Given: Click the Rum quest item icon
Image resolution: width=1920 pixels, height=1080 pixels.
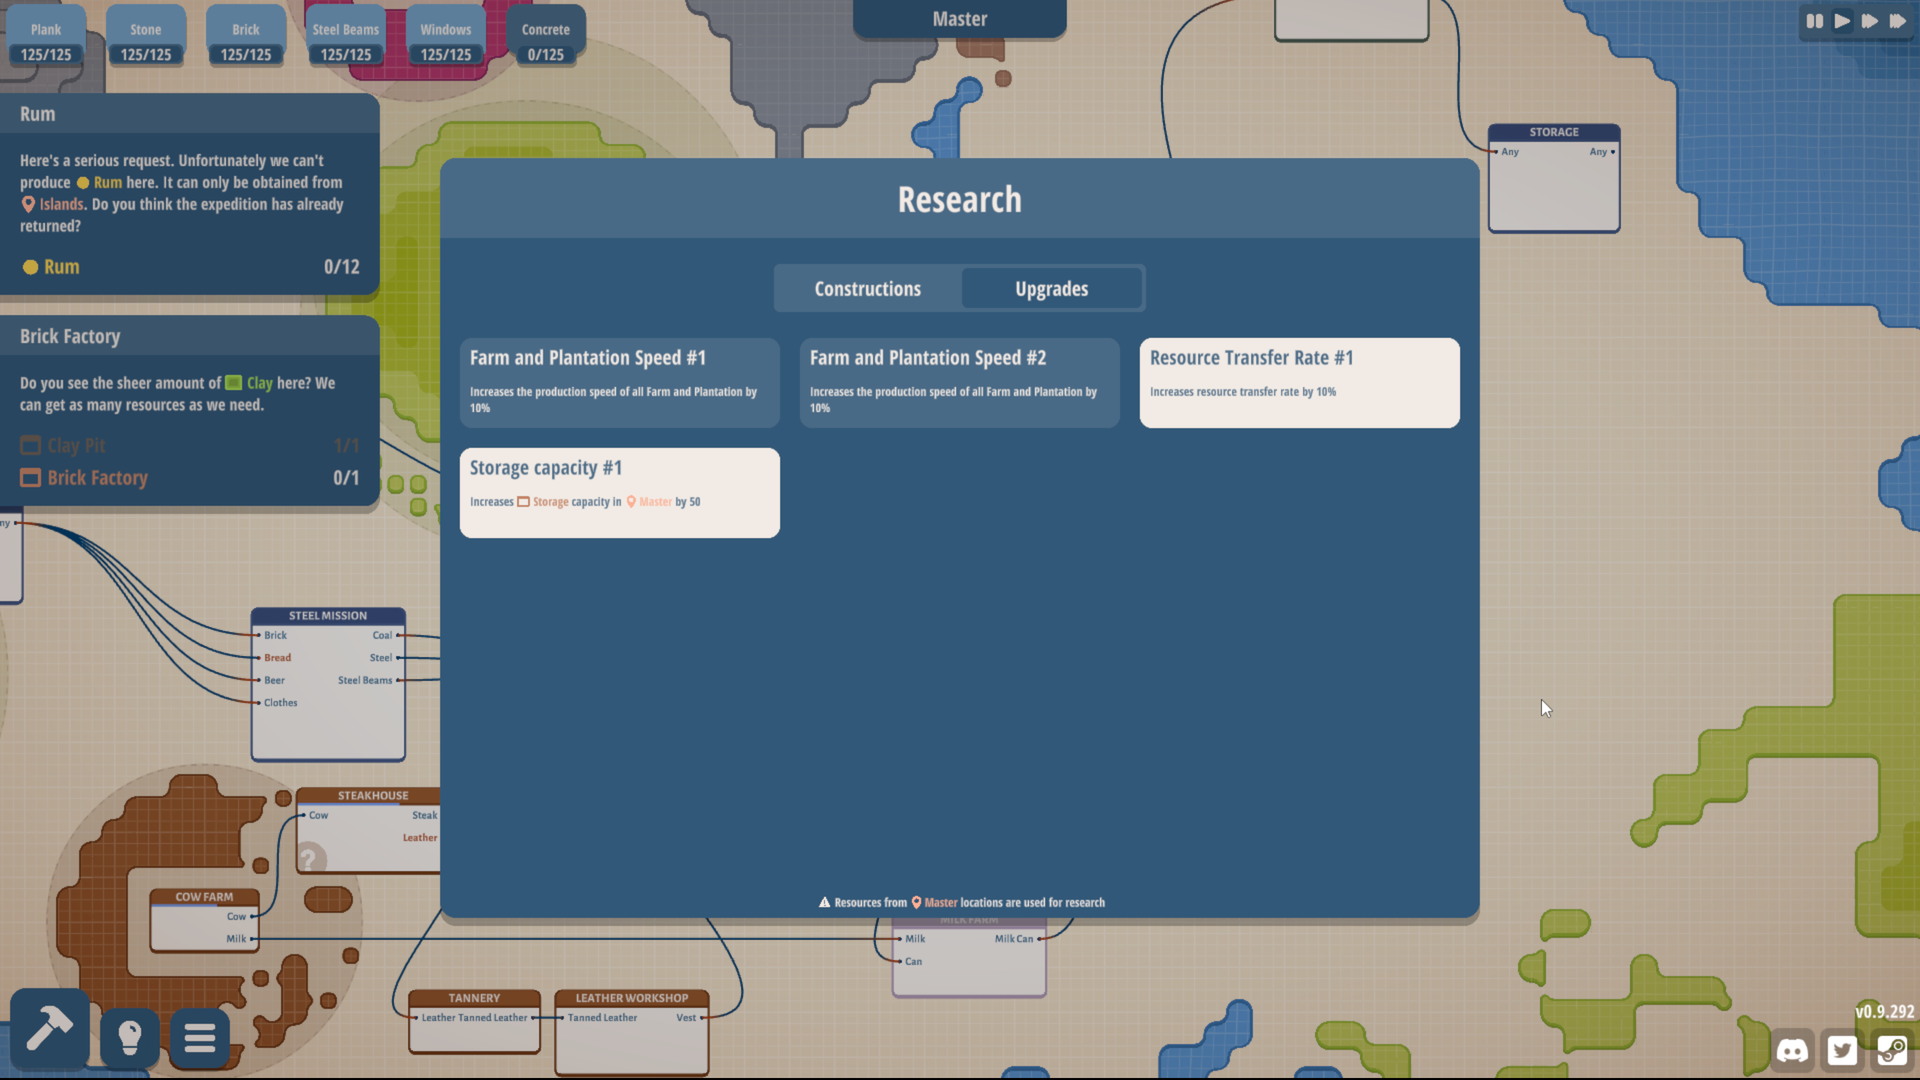Looking at the screenshot, I should tap(29, 266).
